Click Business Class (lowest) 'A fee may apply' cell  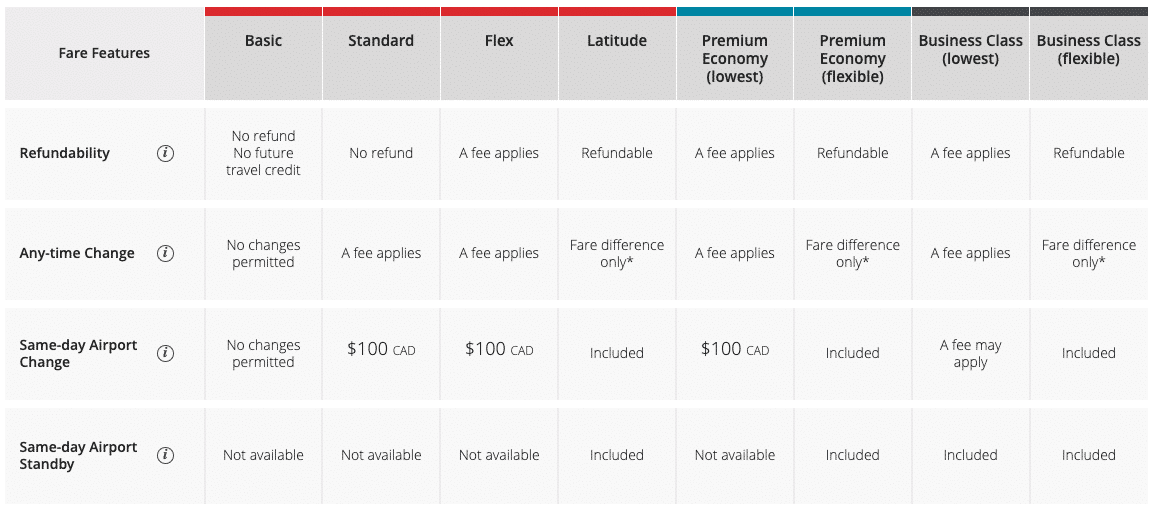(970, 353)
